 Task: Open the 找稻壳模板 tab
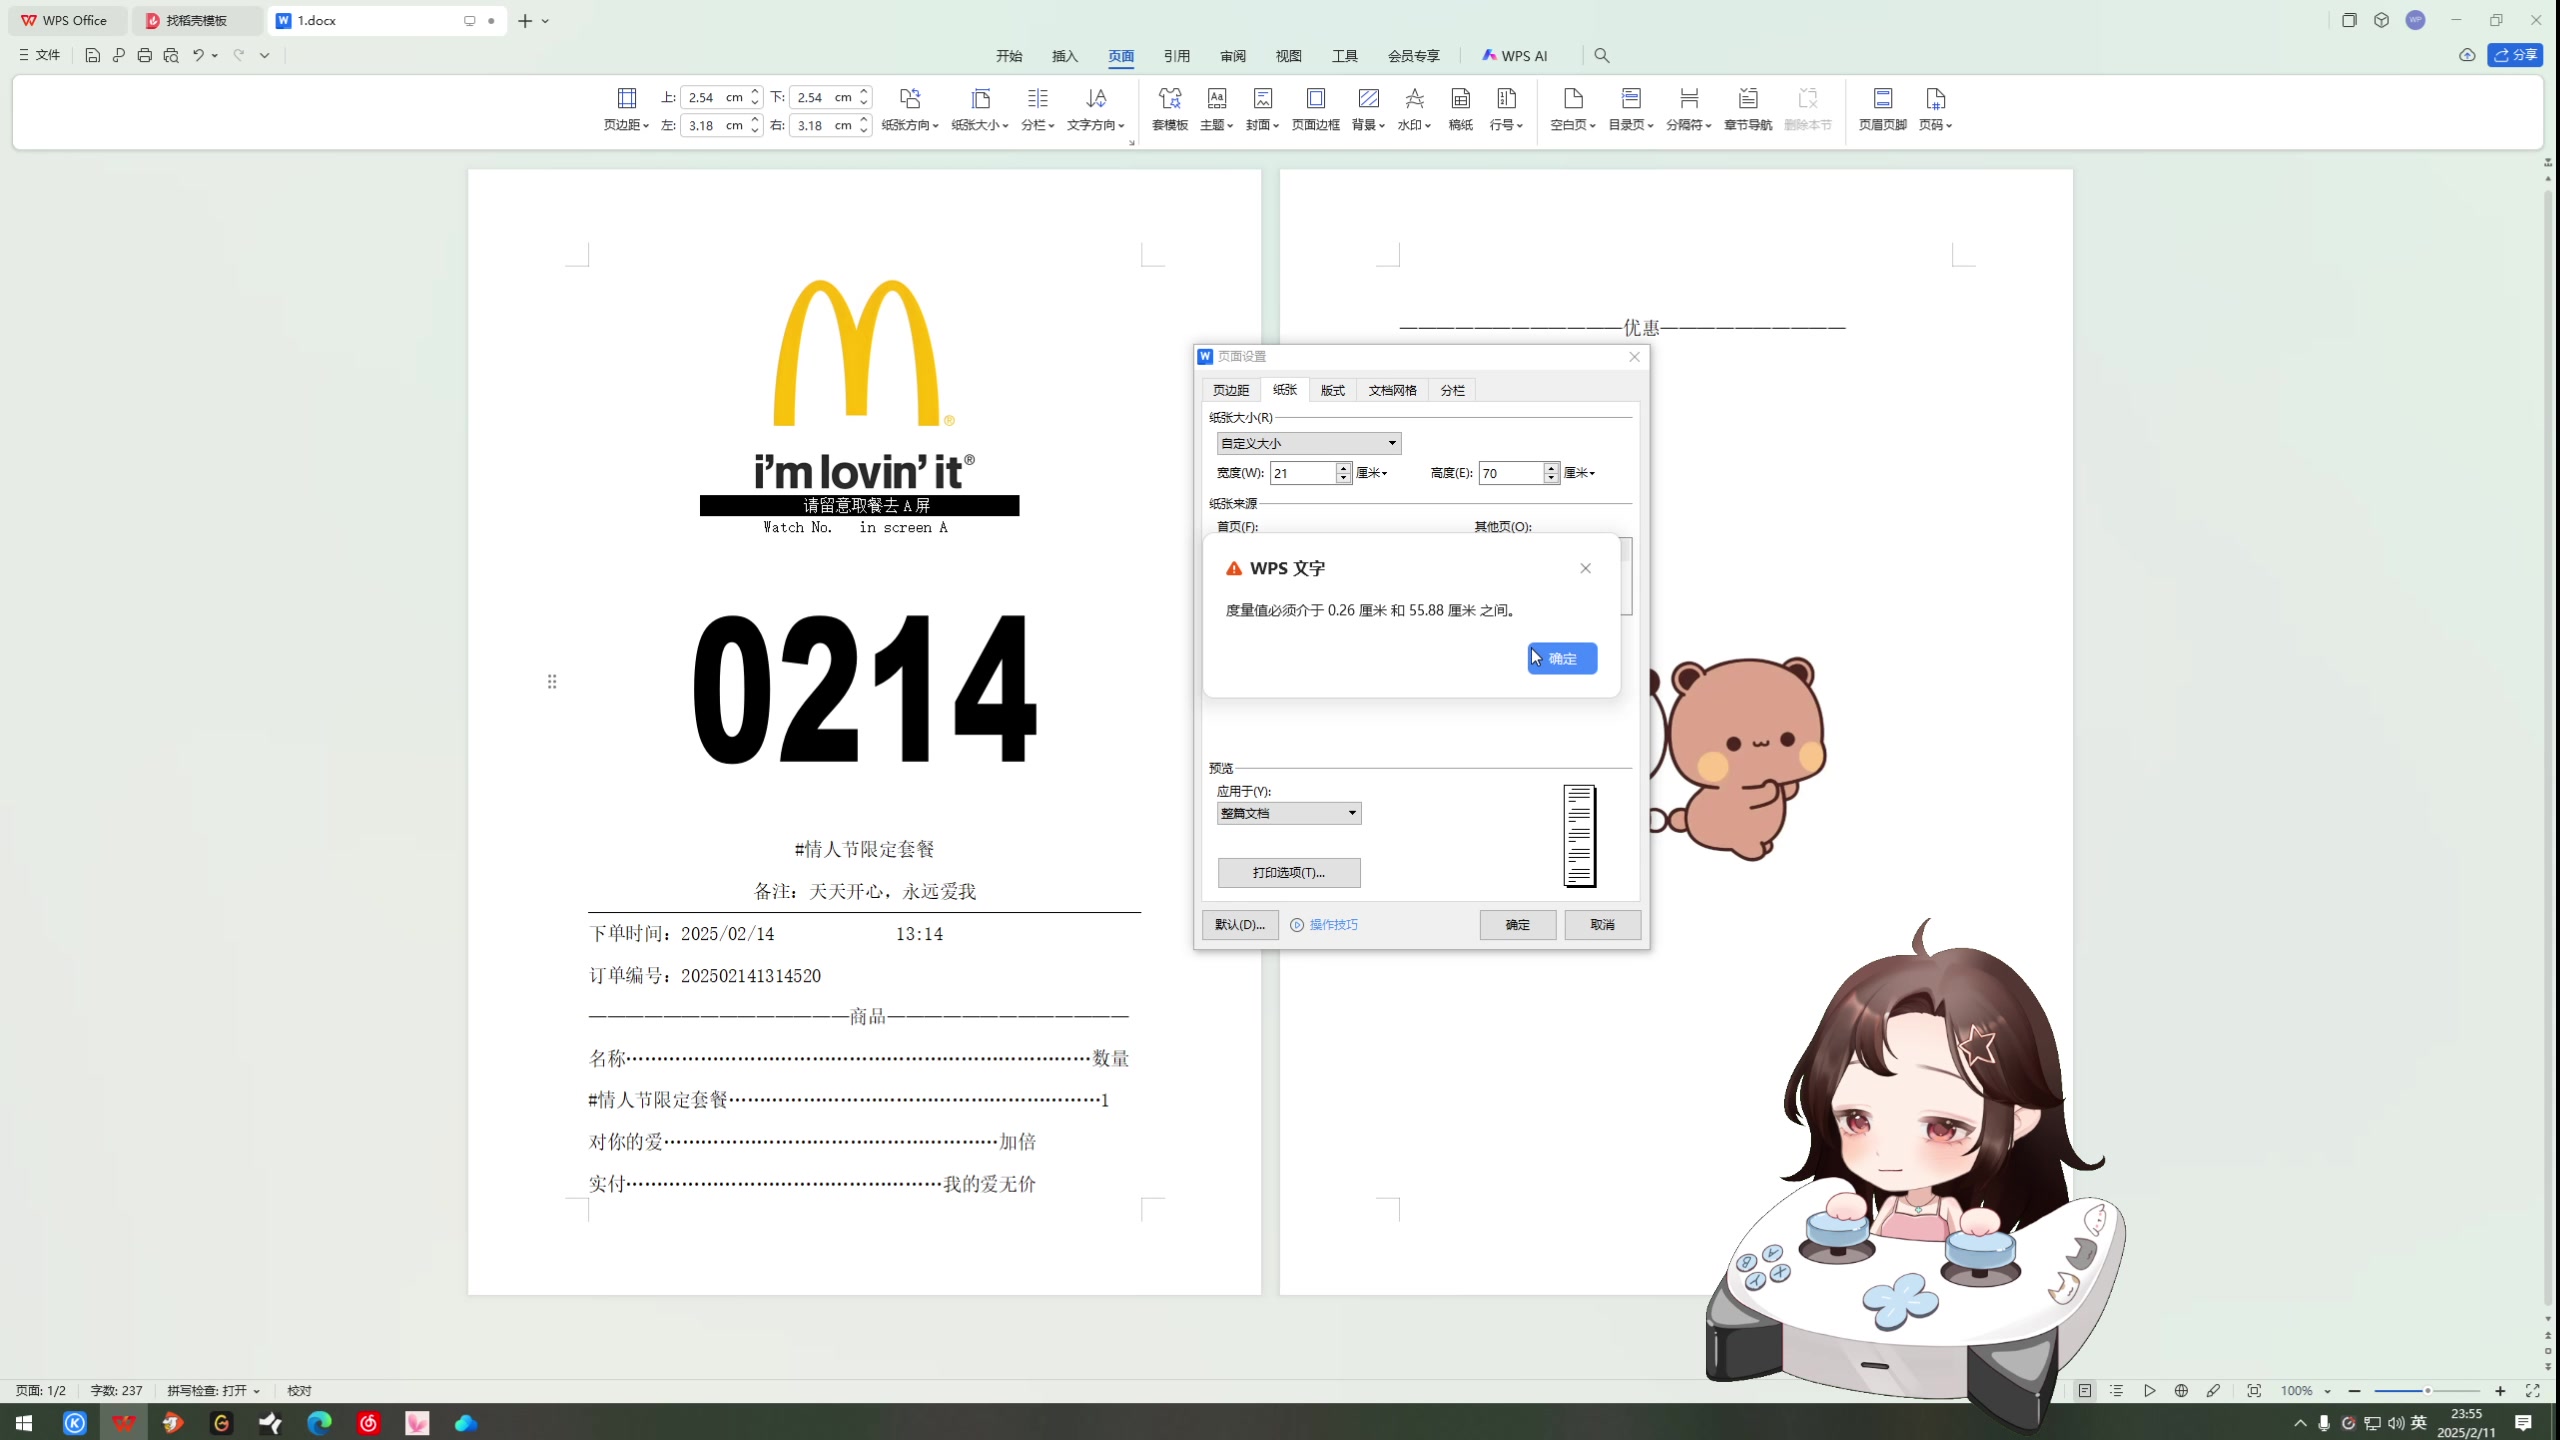(197, 20)
